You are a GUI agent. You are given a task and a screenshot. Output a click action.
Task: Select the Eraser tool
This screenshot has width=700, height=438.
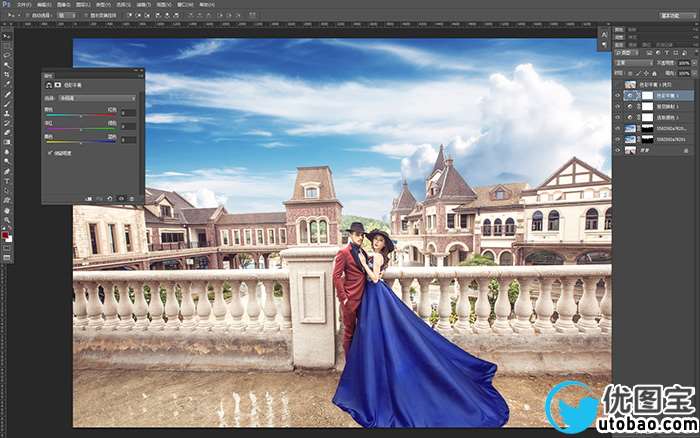[x=7, y=133]
